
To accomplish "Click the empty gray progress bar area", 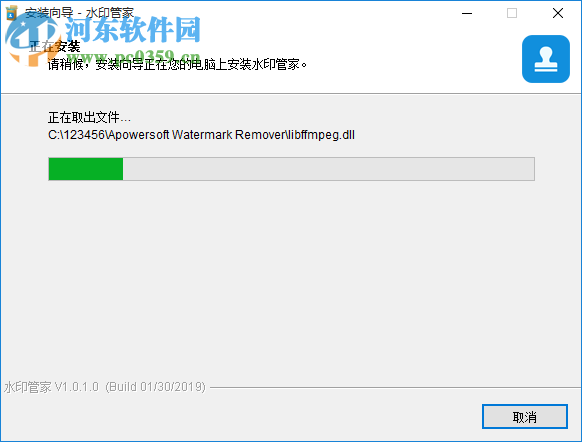I will 328,169.
